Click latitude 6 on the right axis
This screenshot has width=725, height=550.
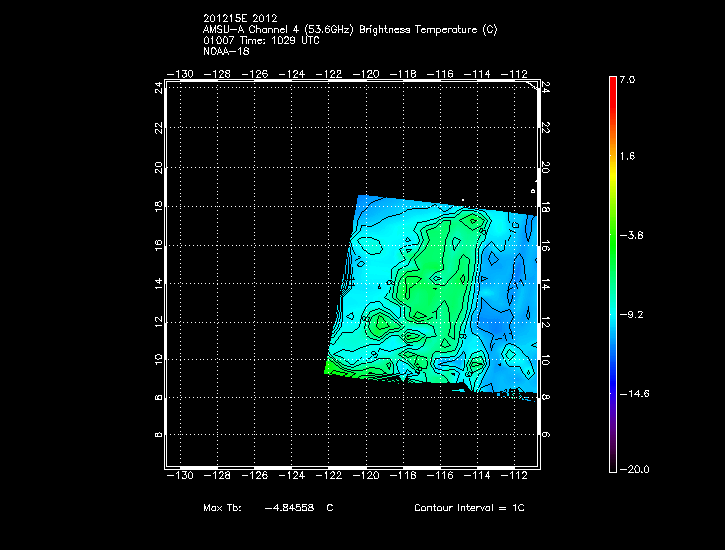coord(545,435)
